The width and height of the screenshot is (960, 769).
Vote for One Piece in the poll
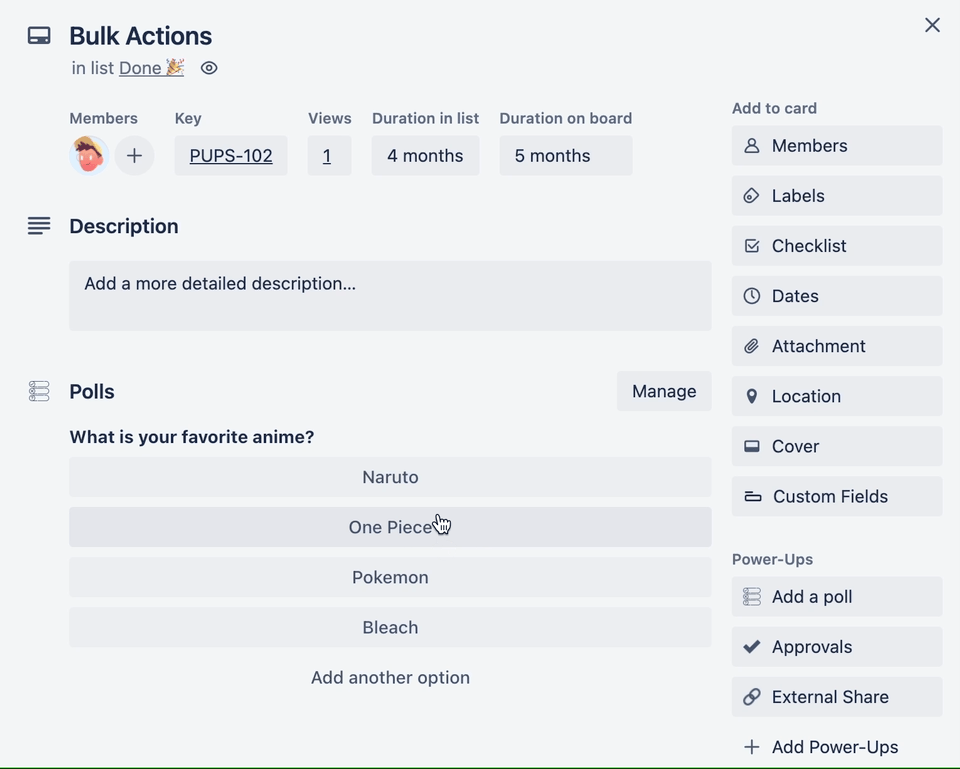point(390,527)
